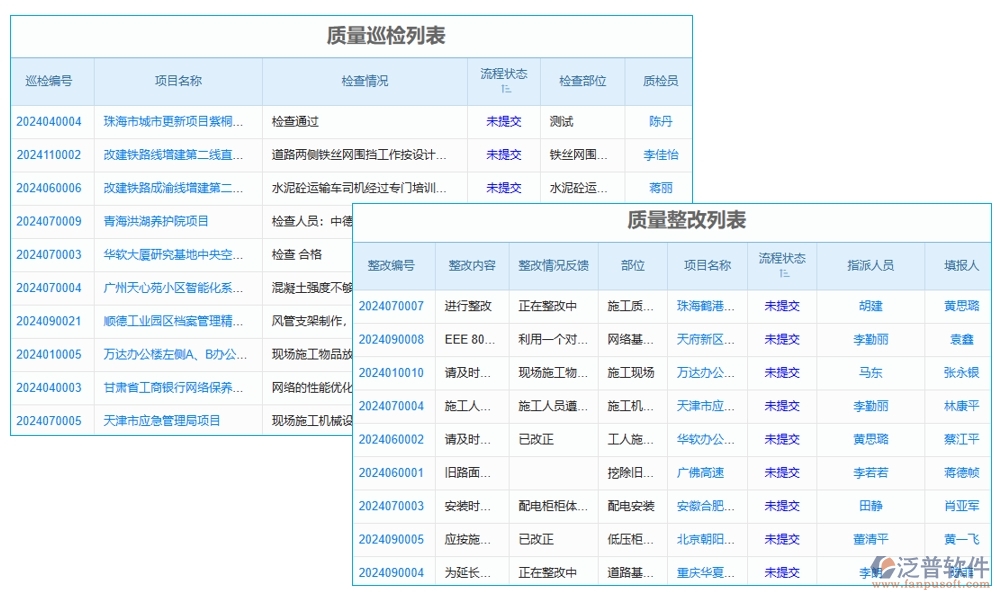Select rectification record row 2024070007
The height and width of the screenshot is (600, 1000).
point(393,306)
